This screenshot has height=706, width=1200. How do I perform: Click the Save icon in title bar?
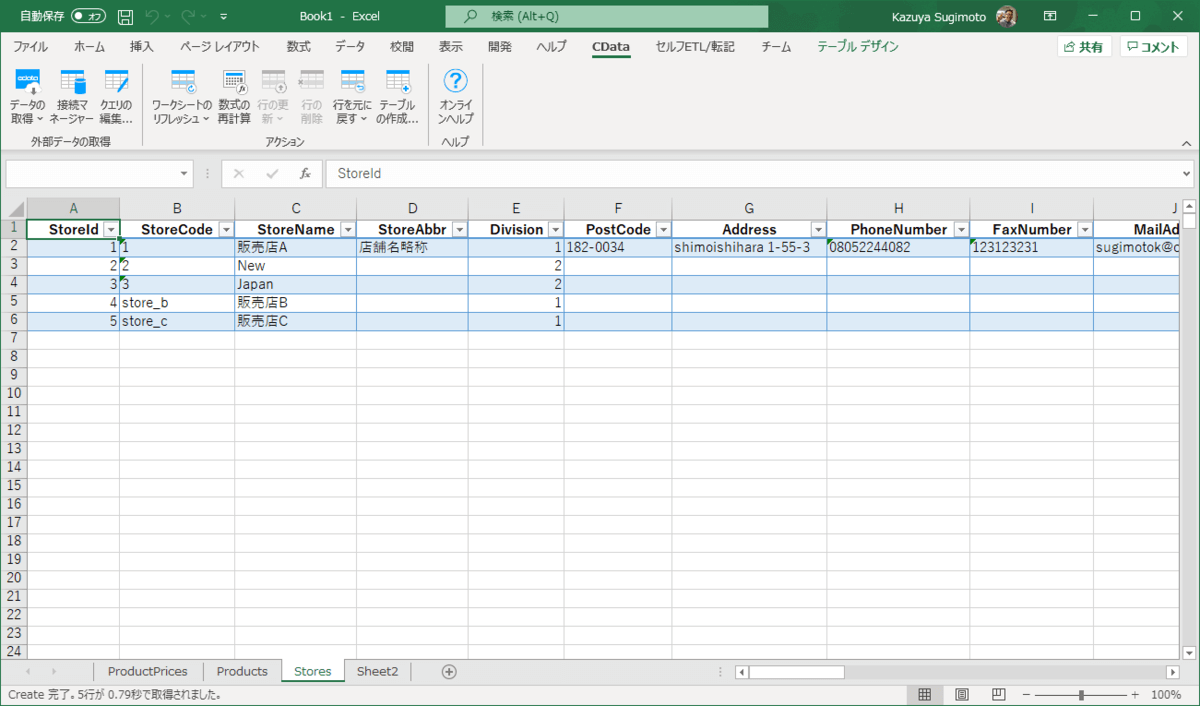pos(125,17)
